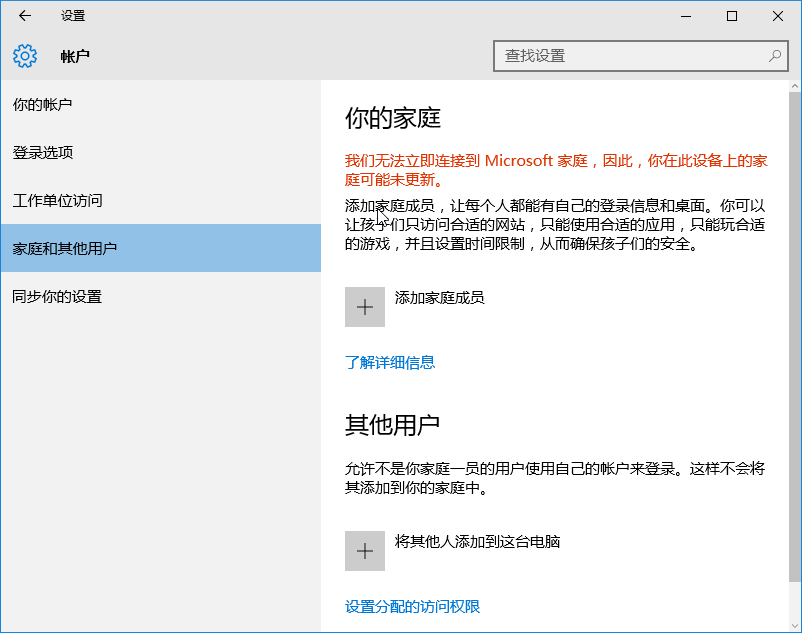802x633 pixels.
Task: Go to 登录选项 settings
Action: pyautogui.click(x=42, y=152)
